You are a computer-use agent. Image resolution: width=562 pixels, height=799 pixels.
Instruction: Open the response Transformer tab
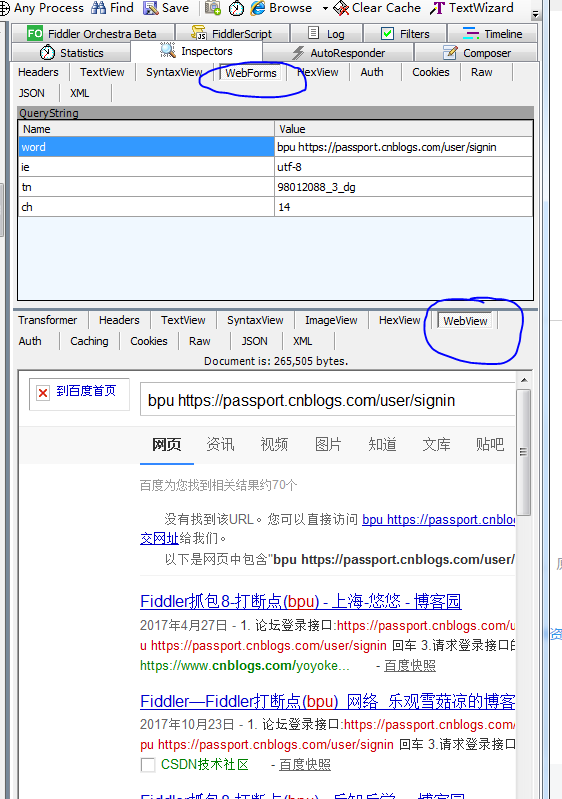(x=47, y=320)
